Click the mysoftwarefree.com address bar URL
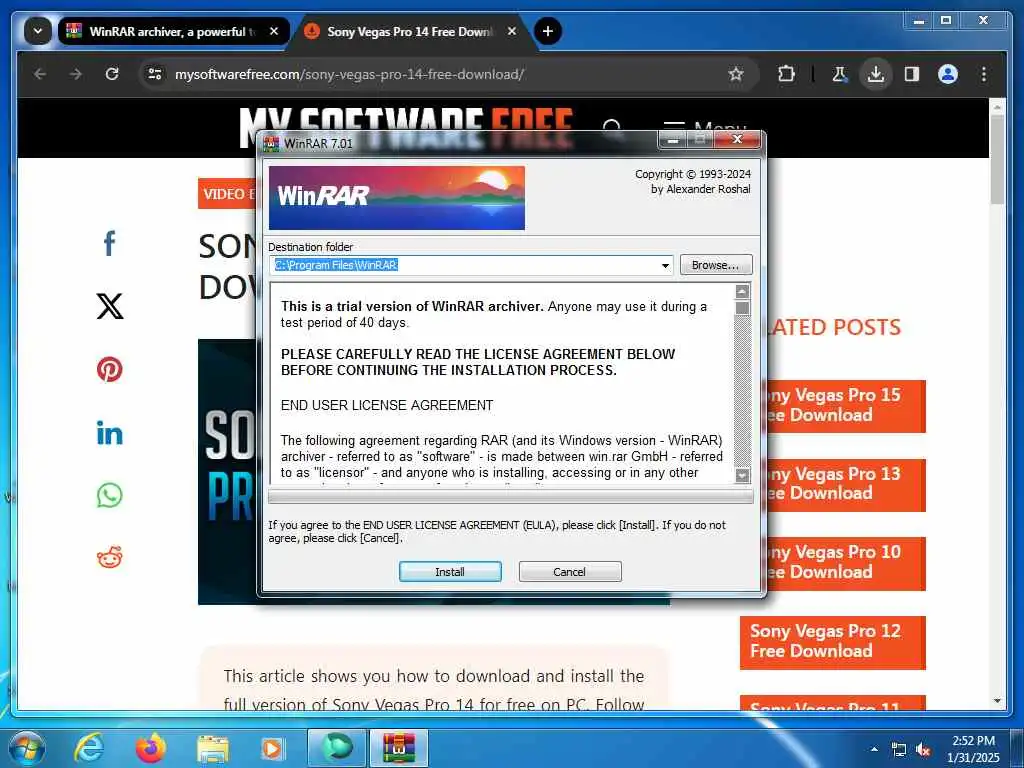 [x=349, y=74]
